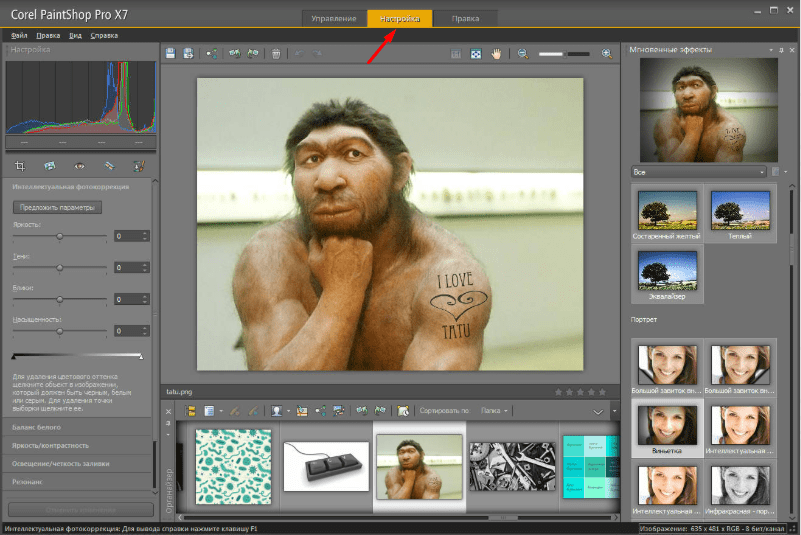Set rating with the fifth star

602,392
